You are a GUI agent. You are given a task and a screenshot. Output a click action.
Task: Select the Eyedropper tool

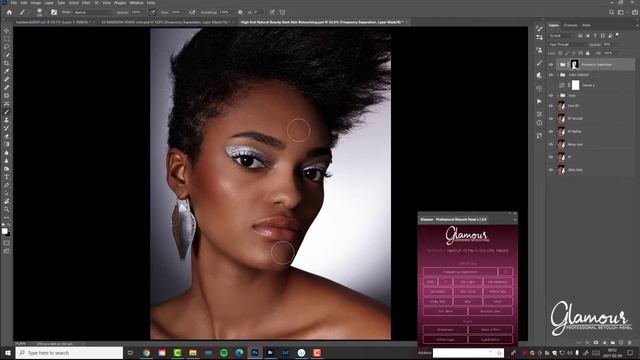tap(7, 71)
